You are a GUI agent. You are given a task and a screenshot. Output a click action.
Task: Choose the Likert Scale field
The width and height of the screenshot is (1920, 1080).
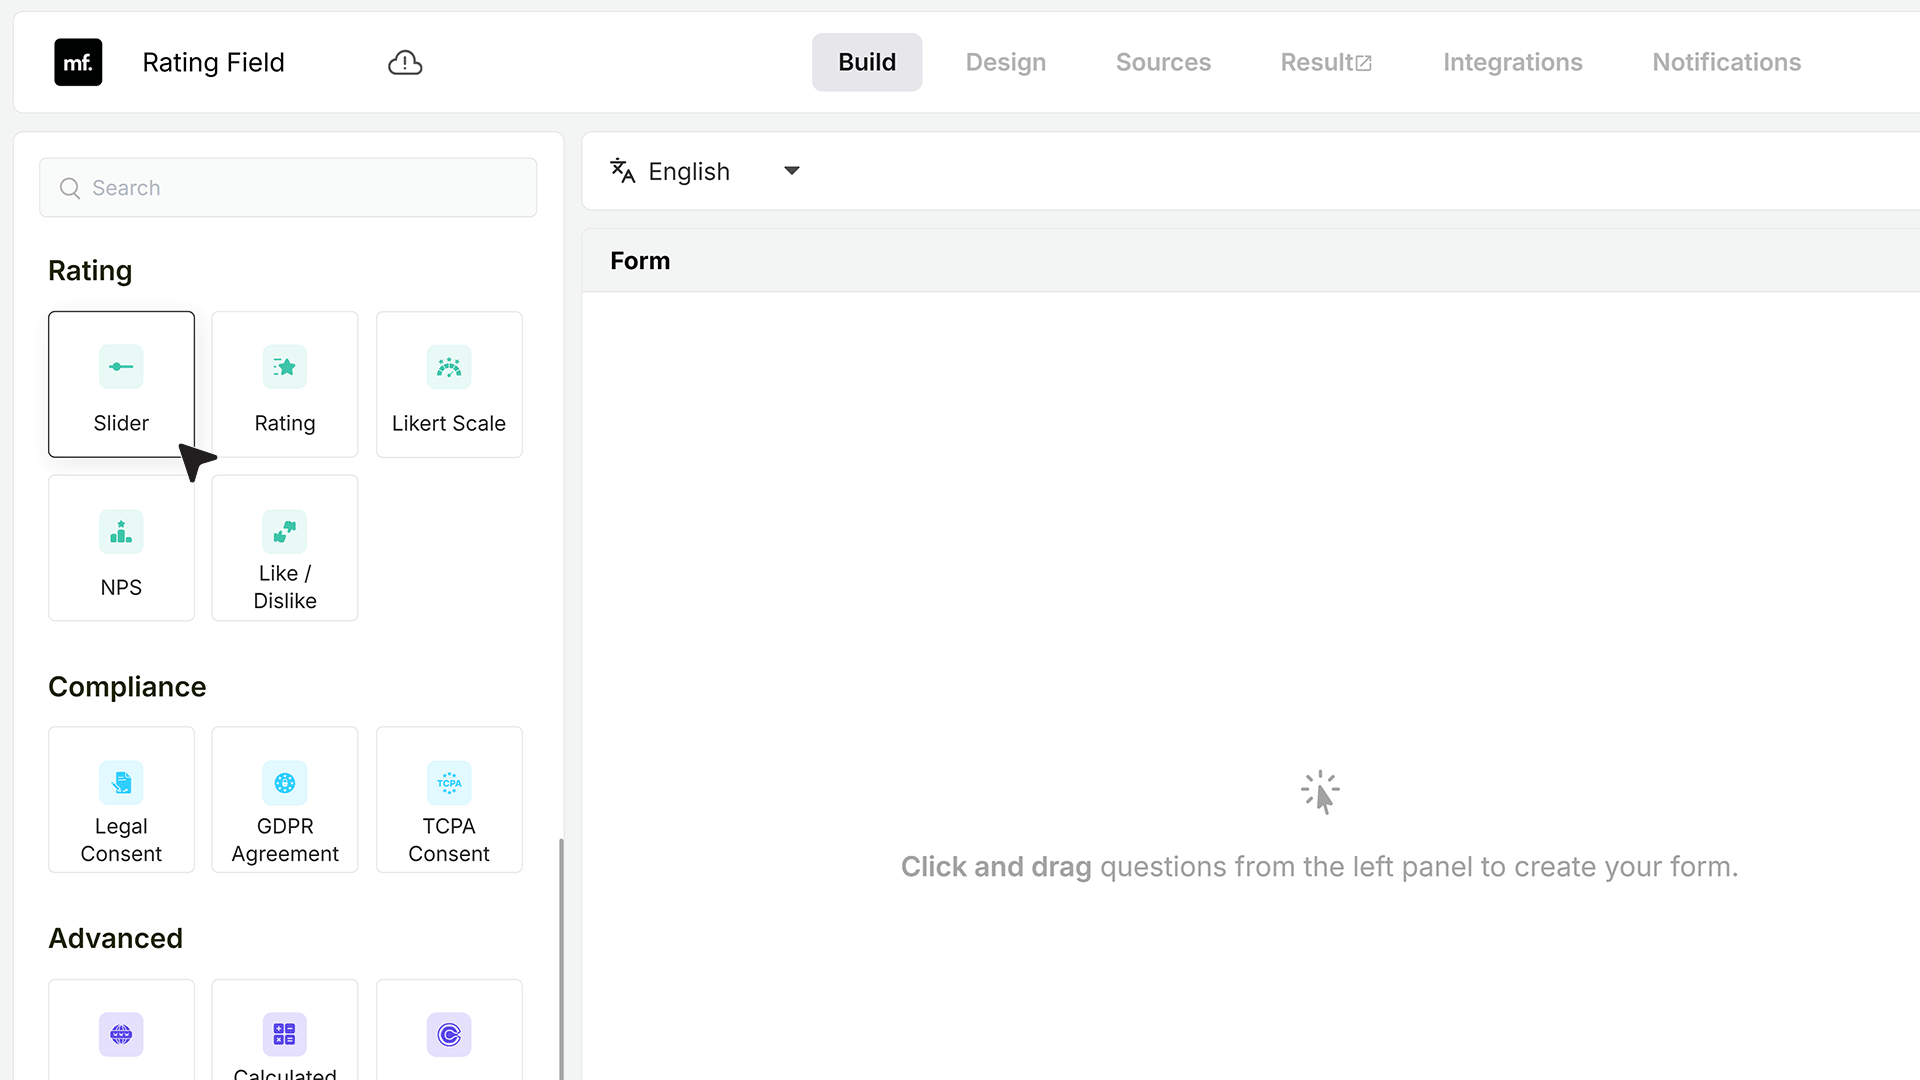click(449, 384)
